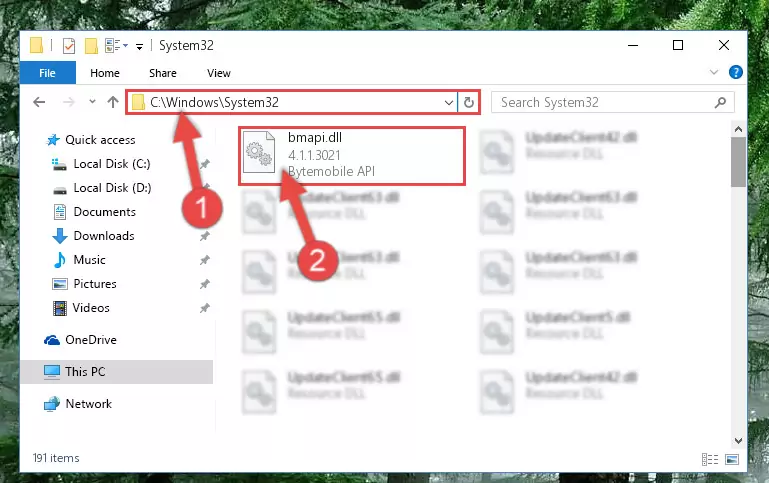Click the bmapi.dll gear file icon
769x483 pixels.
tap(259, 152)
